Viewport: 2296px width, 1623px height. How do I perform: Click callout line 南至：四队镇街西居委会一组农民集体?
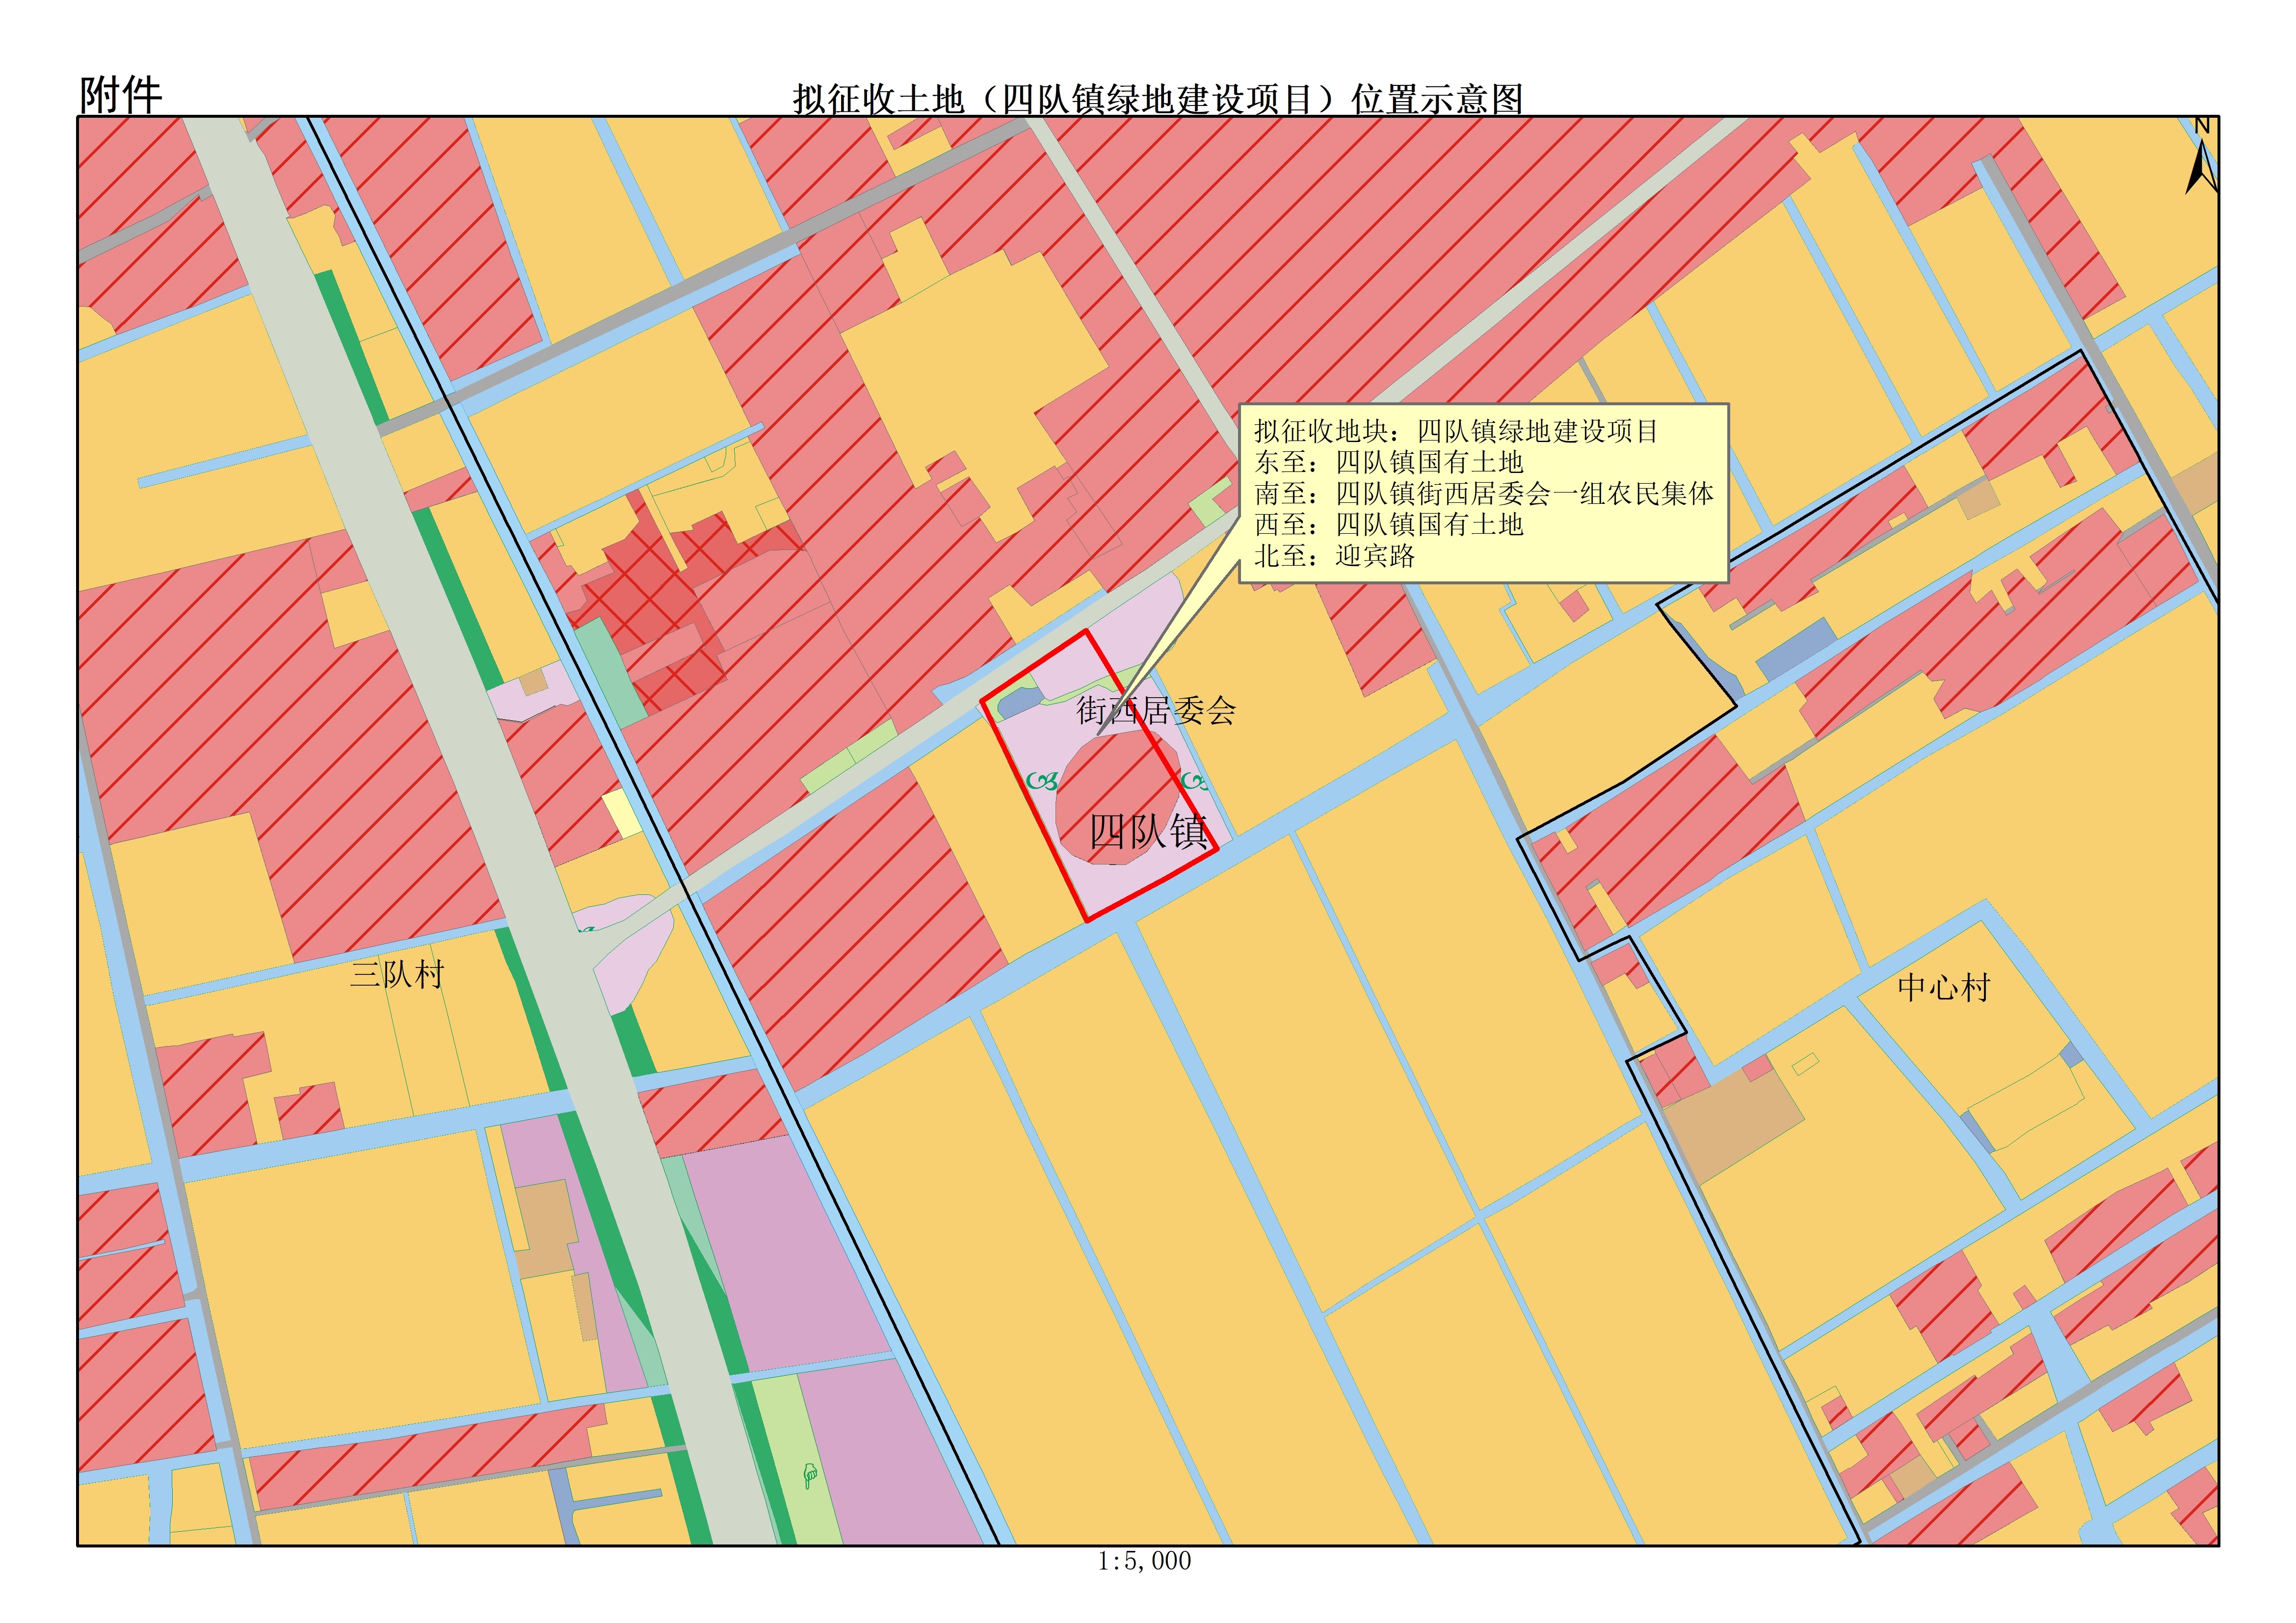[1484, 493]
